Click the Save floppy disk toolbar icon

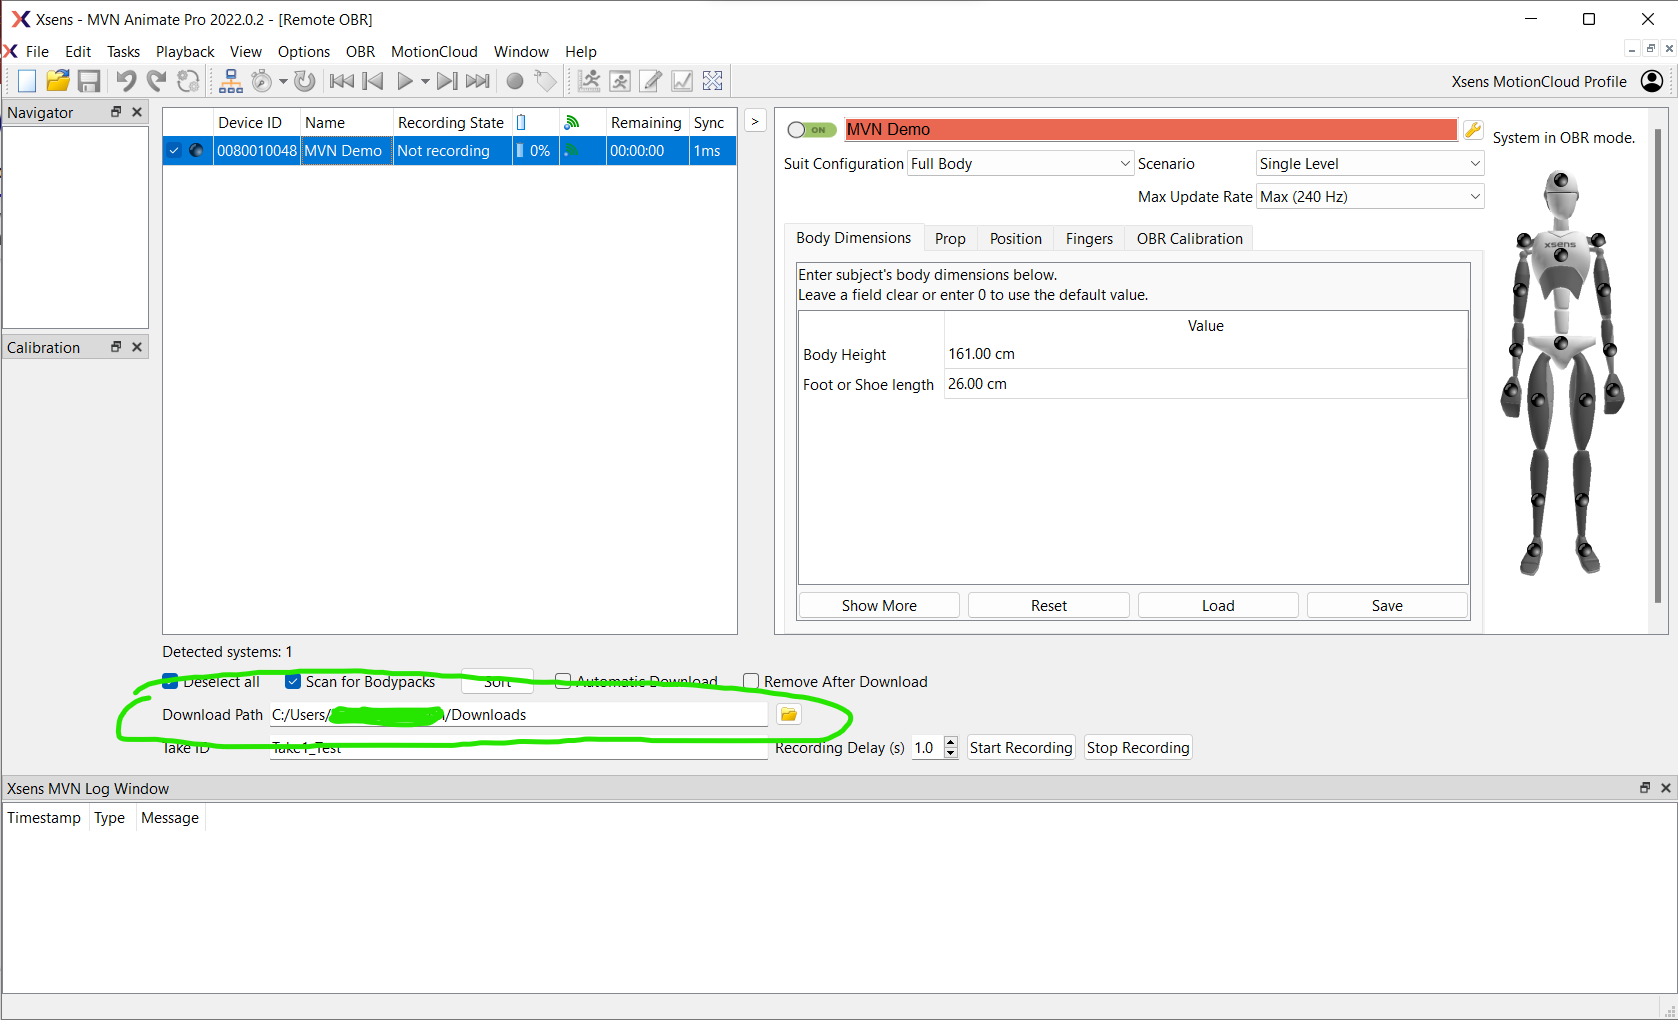tap(89, 81)
